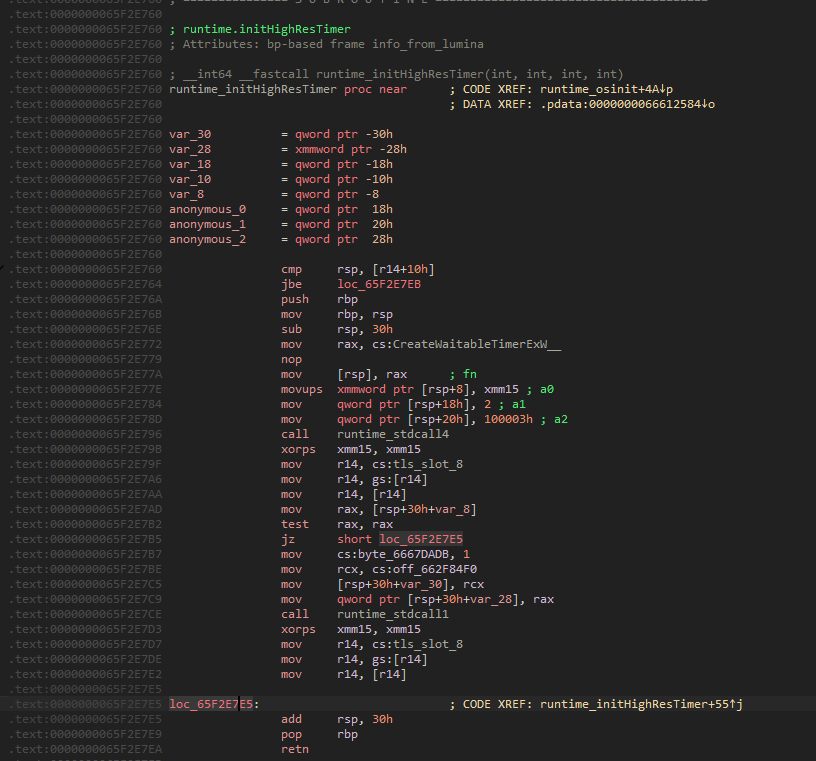Image resolution: width=816 pixels, height=761 pixels.
Task: Follow the runtime_initHighResTimer+55 xref
Action: click(641, 704)
